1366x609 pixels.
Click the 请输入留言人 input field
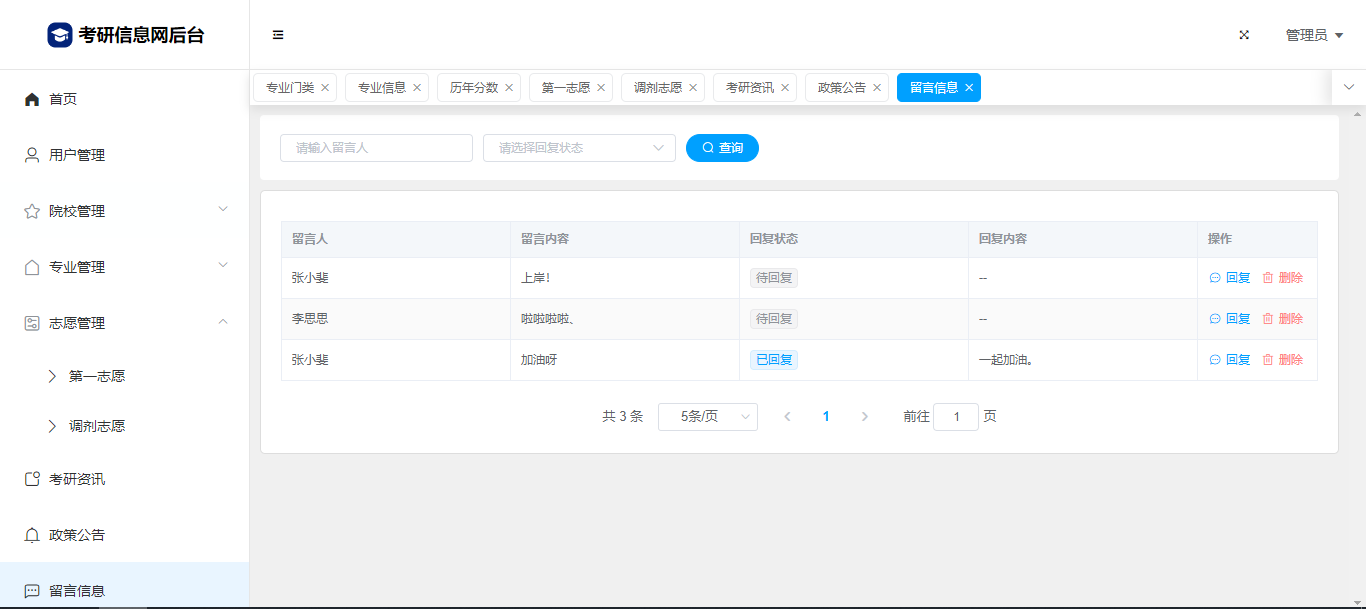376,148
